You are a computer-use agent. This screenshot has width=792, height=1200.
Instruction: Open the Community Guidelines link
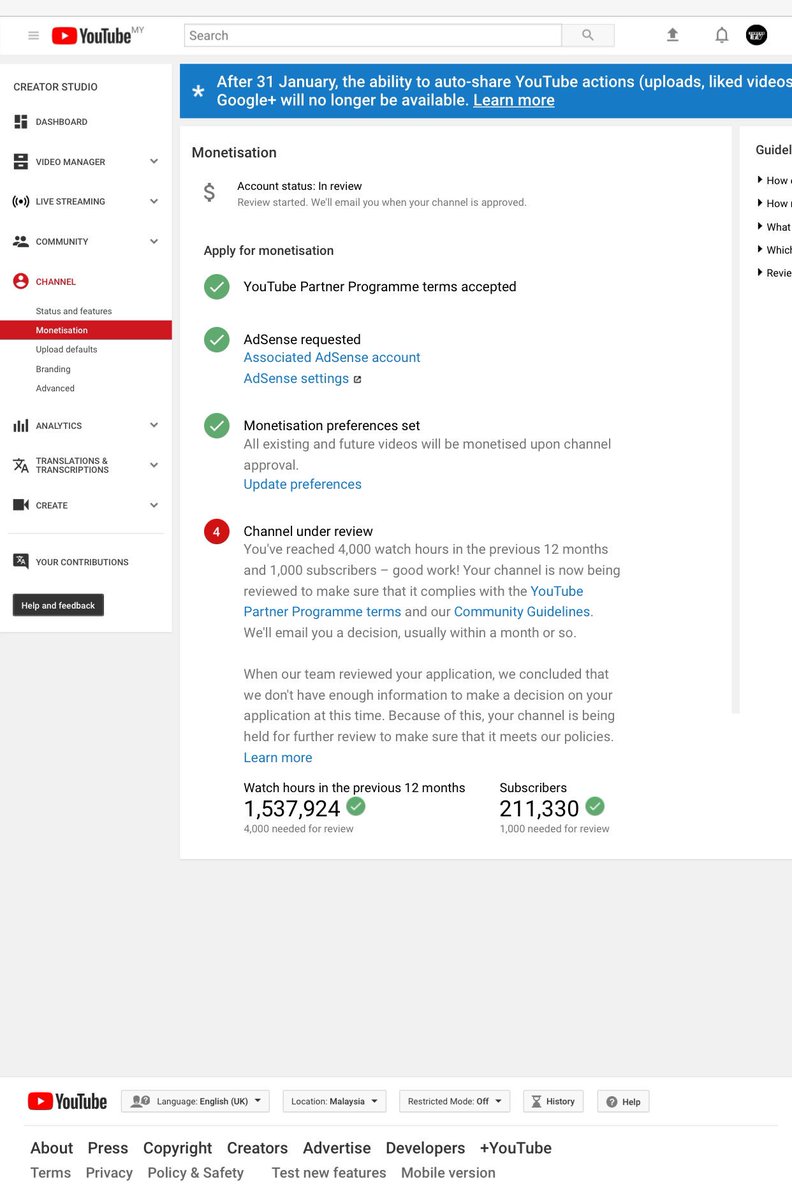523,611
